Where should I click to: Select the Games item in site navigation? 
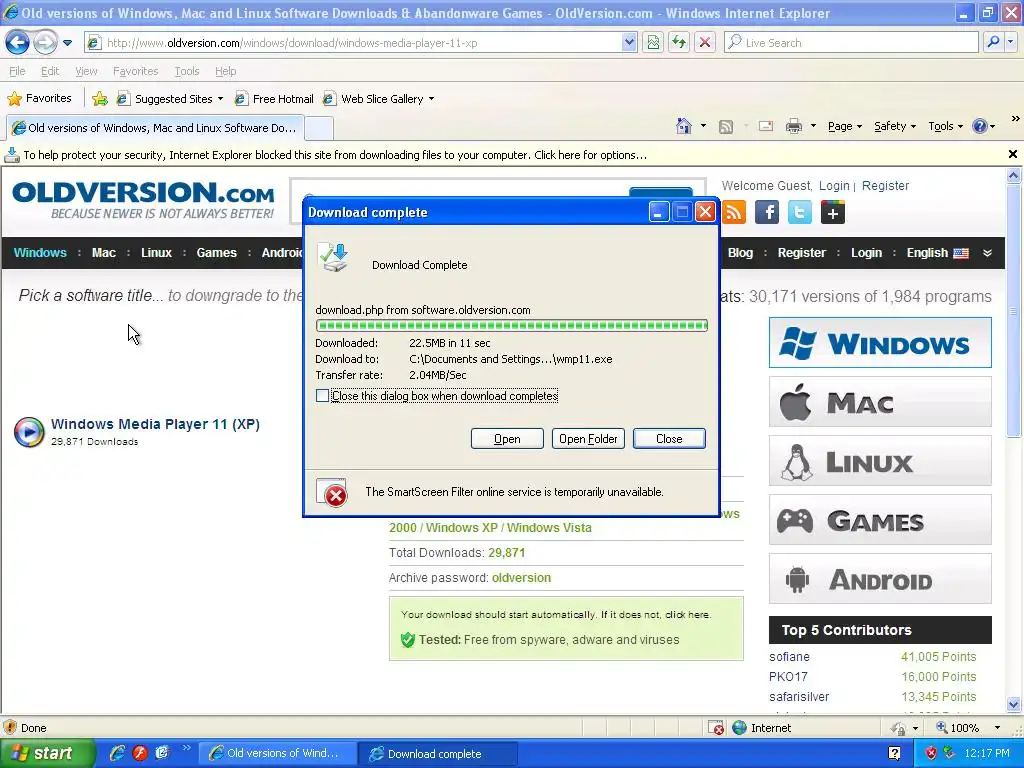[x=216, y=253]
